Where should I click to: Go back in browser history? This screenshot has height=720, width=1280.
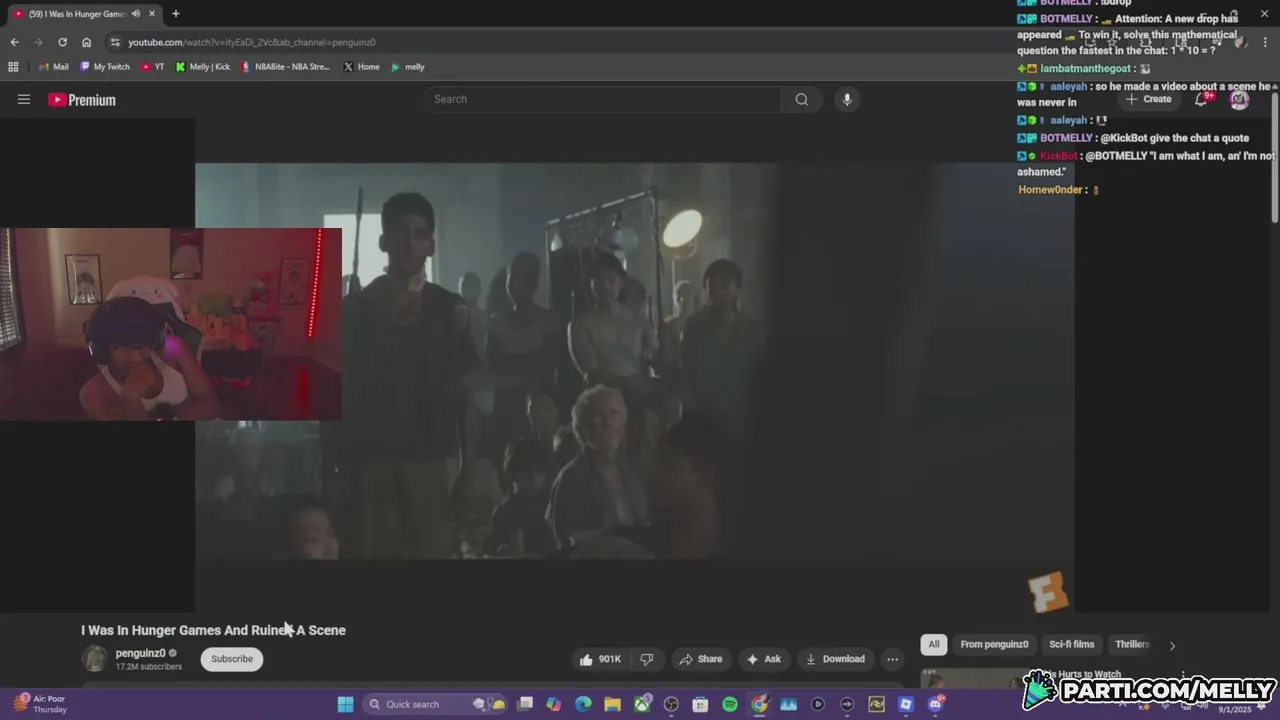[x=14, y=42]
